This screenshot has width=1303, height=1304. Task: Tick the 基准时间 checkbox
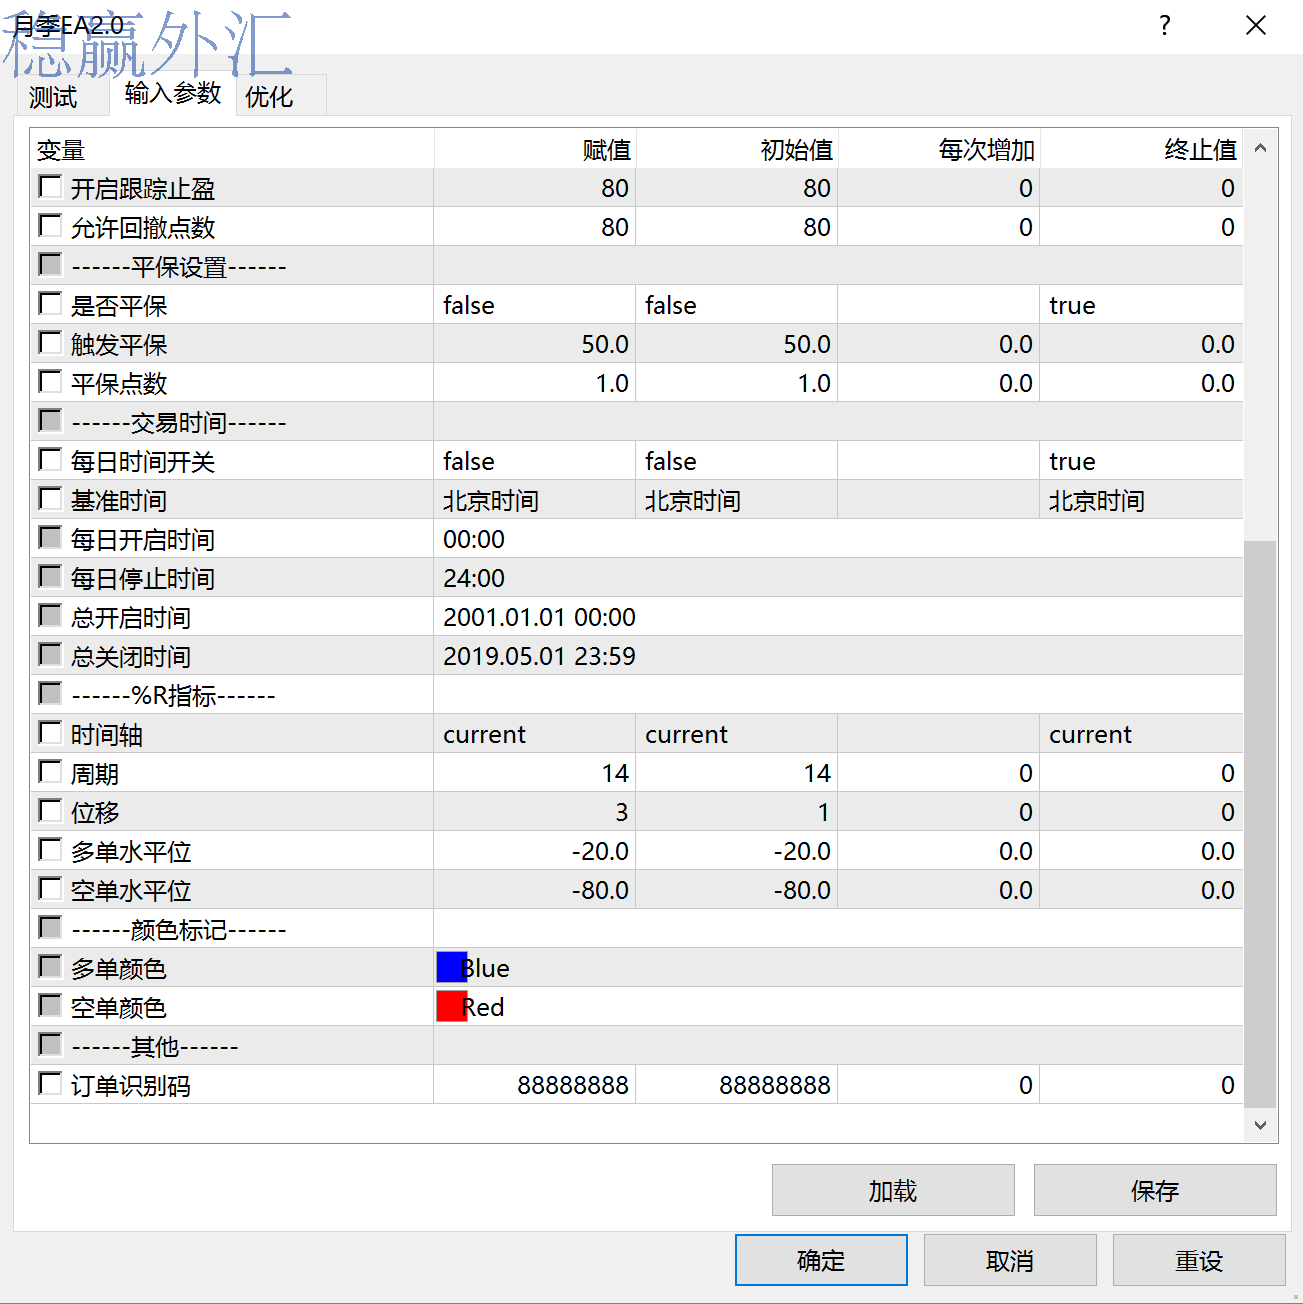click(50, 499)
